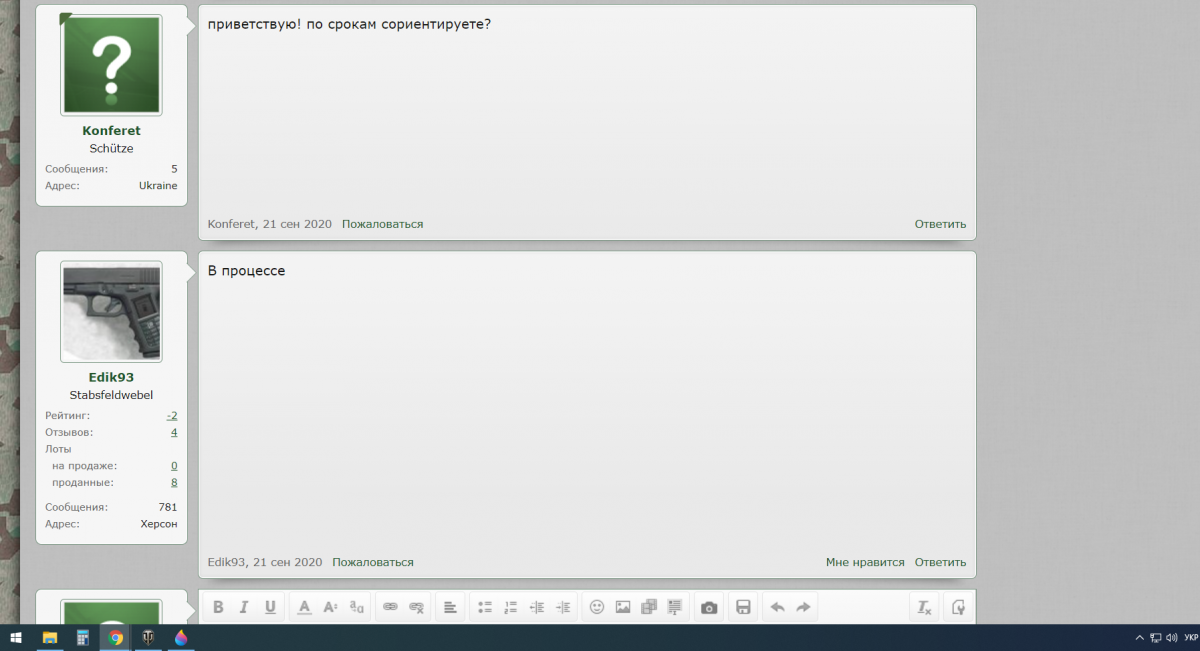Image resolution: width=1200 pixels, height=651 pixels.
Task: Decrease indent of text
Action: (x=537, y=607)
